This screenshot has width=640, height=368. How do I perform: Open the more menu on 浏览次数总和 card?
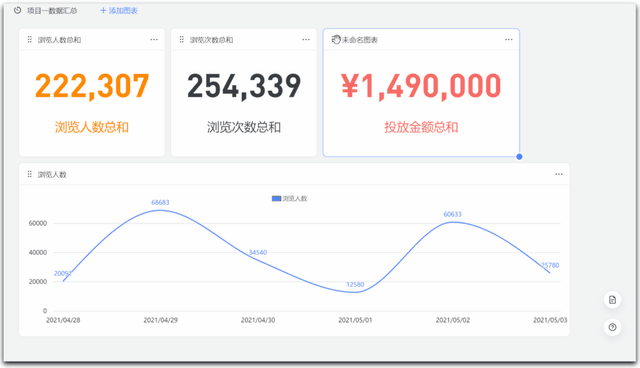[306, 40]
